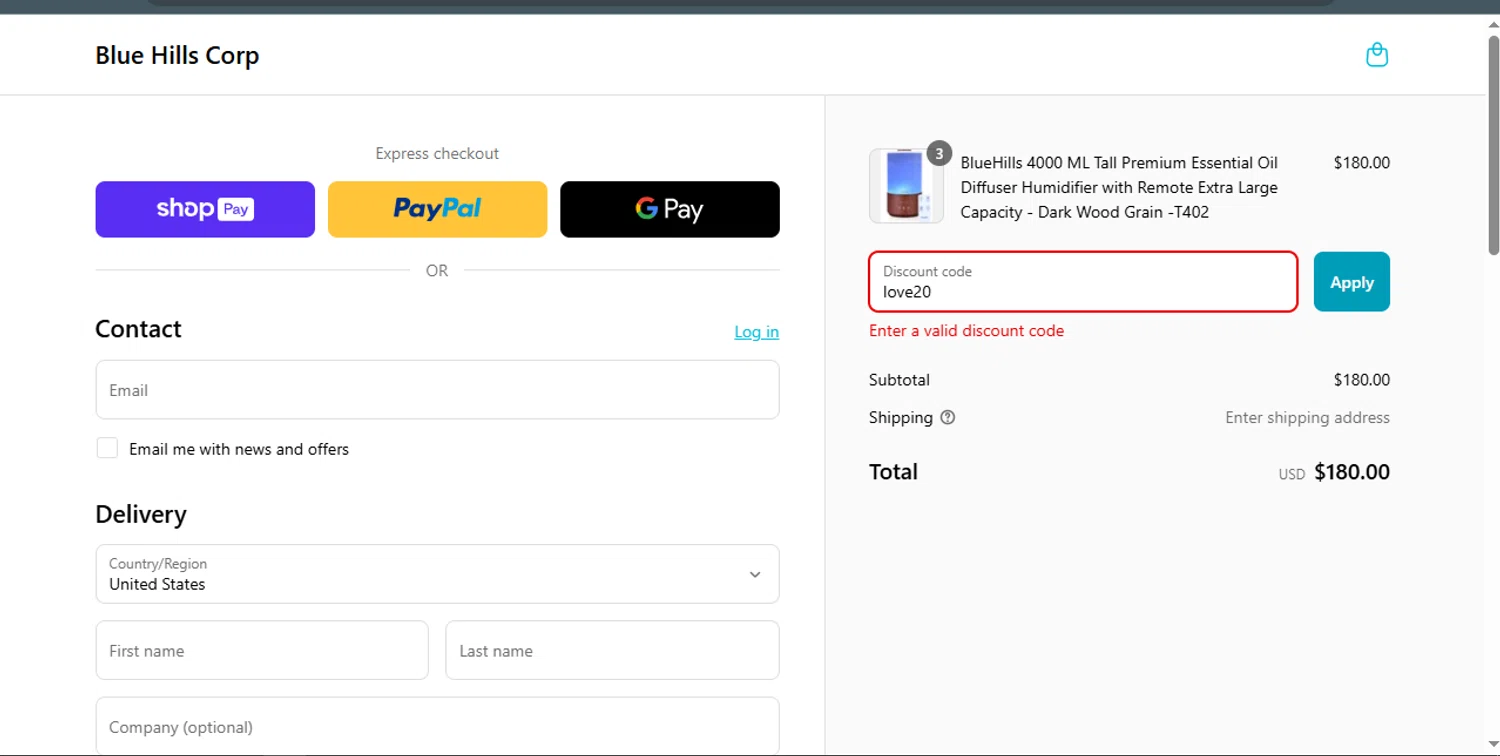Click the shipping help question icon
This screenshot has width=1500, height=756.
tap(948, 418)
